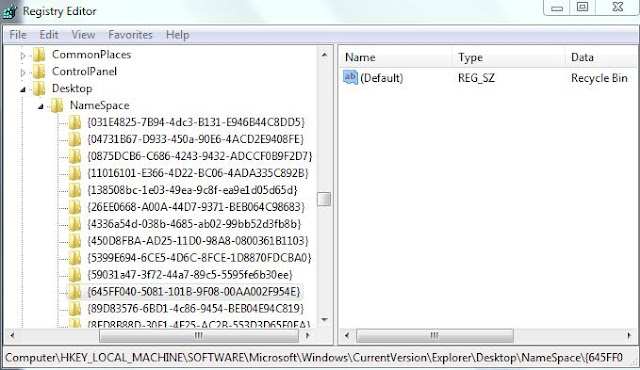Expand the CommonPlaces key
The height and width of the screenshot is (370, 640).
tap(23, 55)
